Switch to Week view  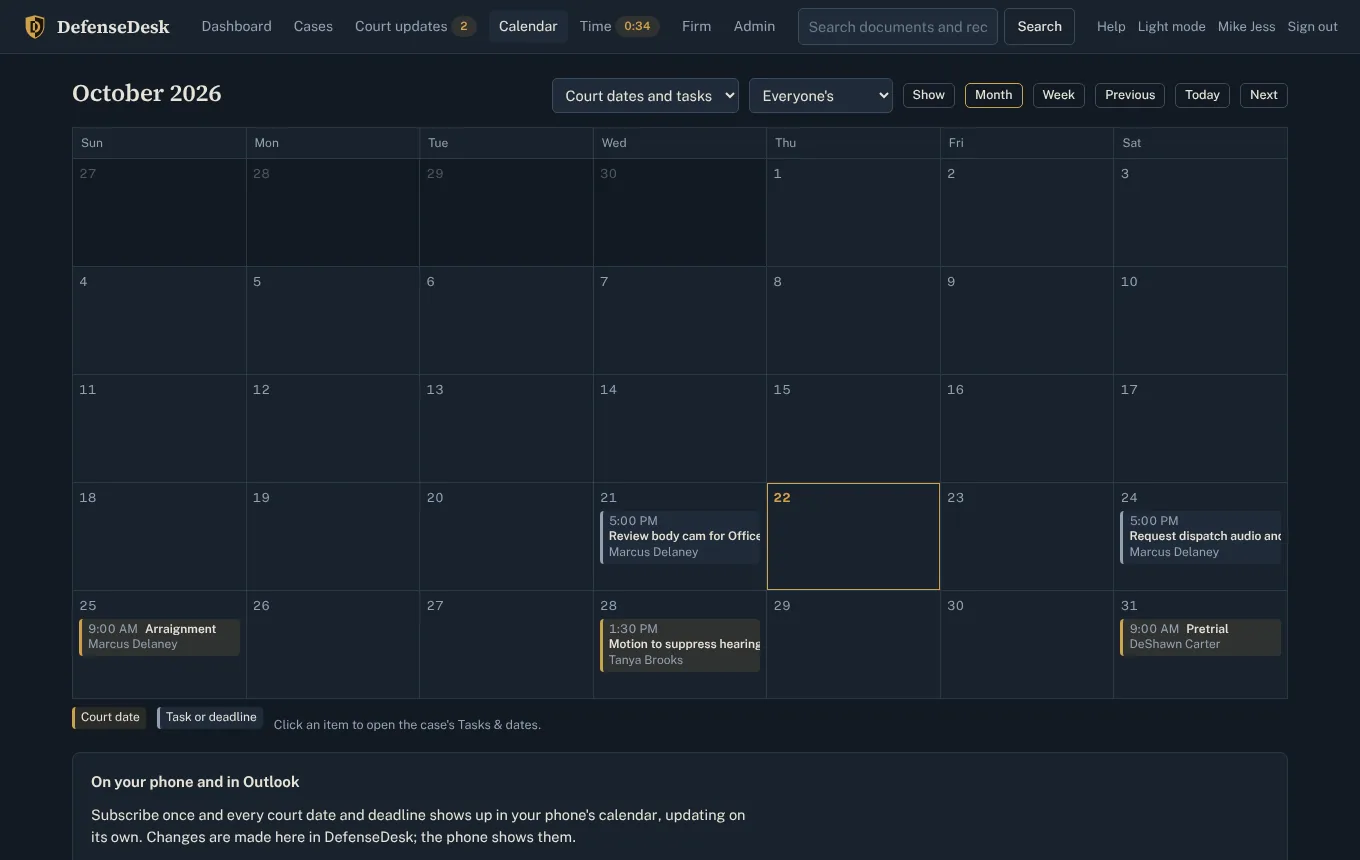[1058, 95]
